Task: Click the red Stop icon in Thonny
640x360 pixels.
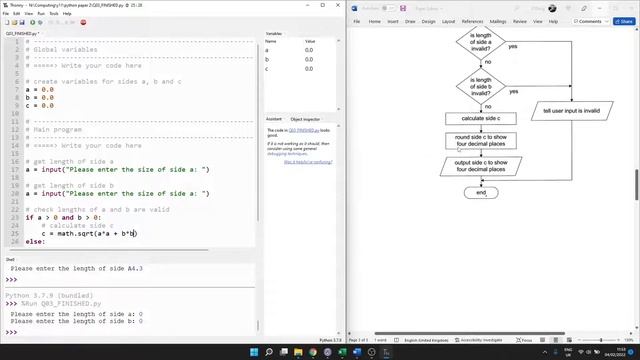Action: coord(83,22)
